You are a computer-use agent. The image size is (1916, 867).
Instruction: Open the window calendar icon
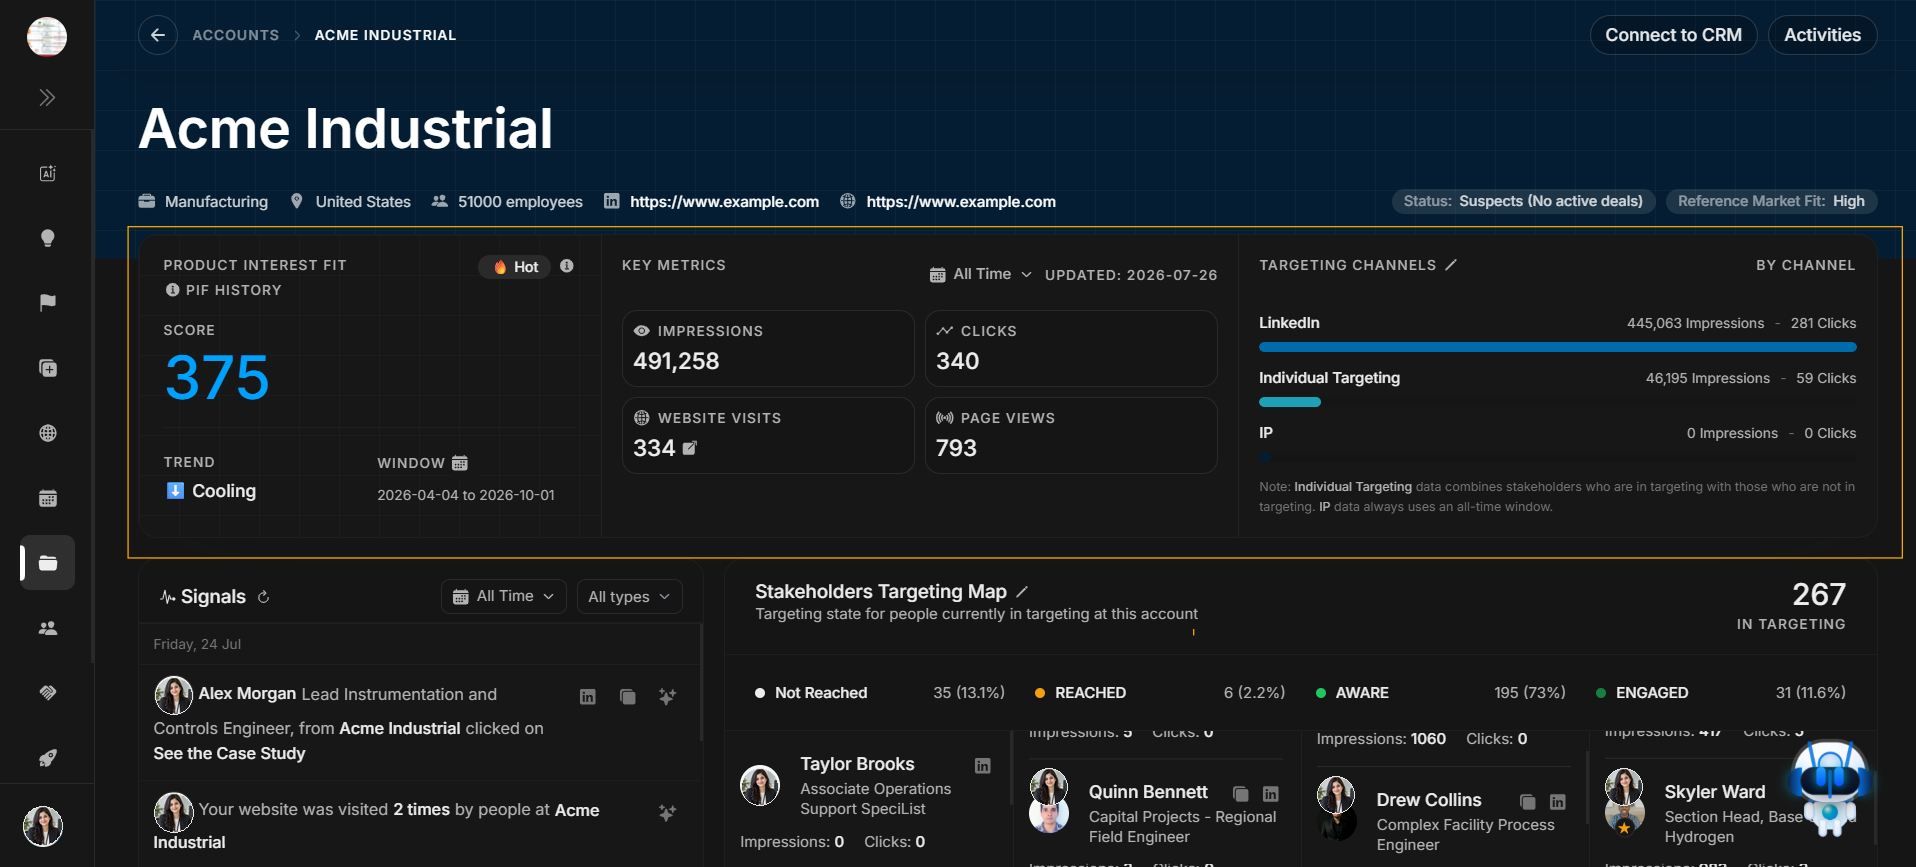tap(460, 463)
